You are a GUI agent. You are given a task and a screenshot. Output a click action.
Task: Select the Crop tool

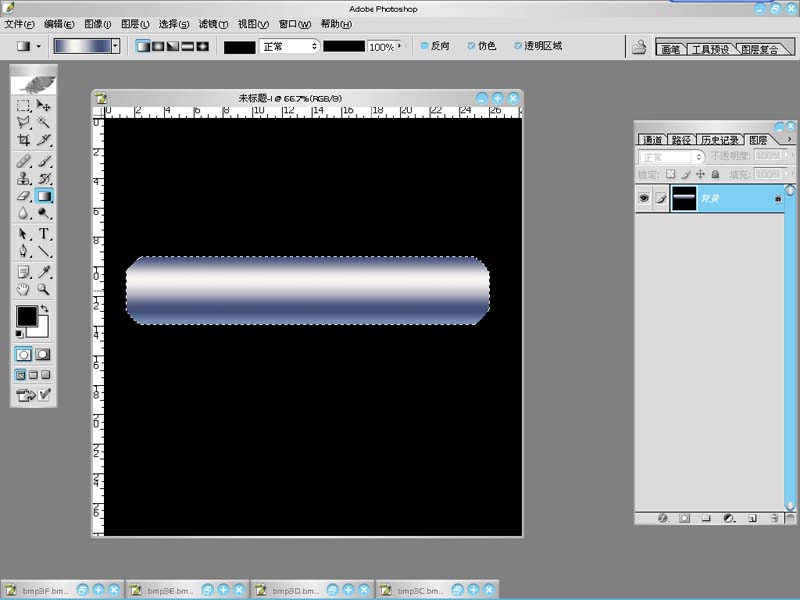pos(24,141)
